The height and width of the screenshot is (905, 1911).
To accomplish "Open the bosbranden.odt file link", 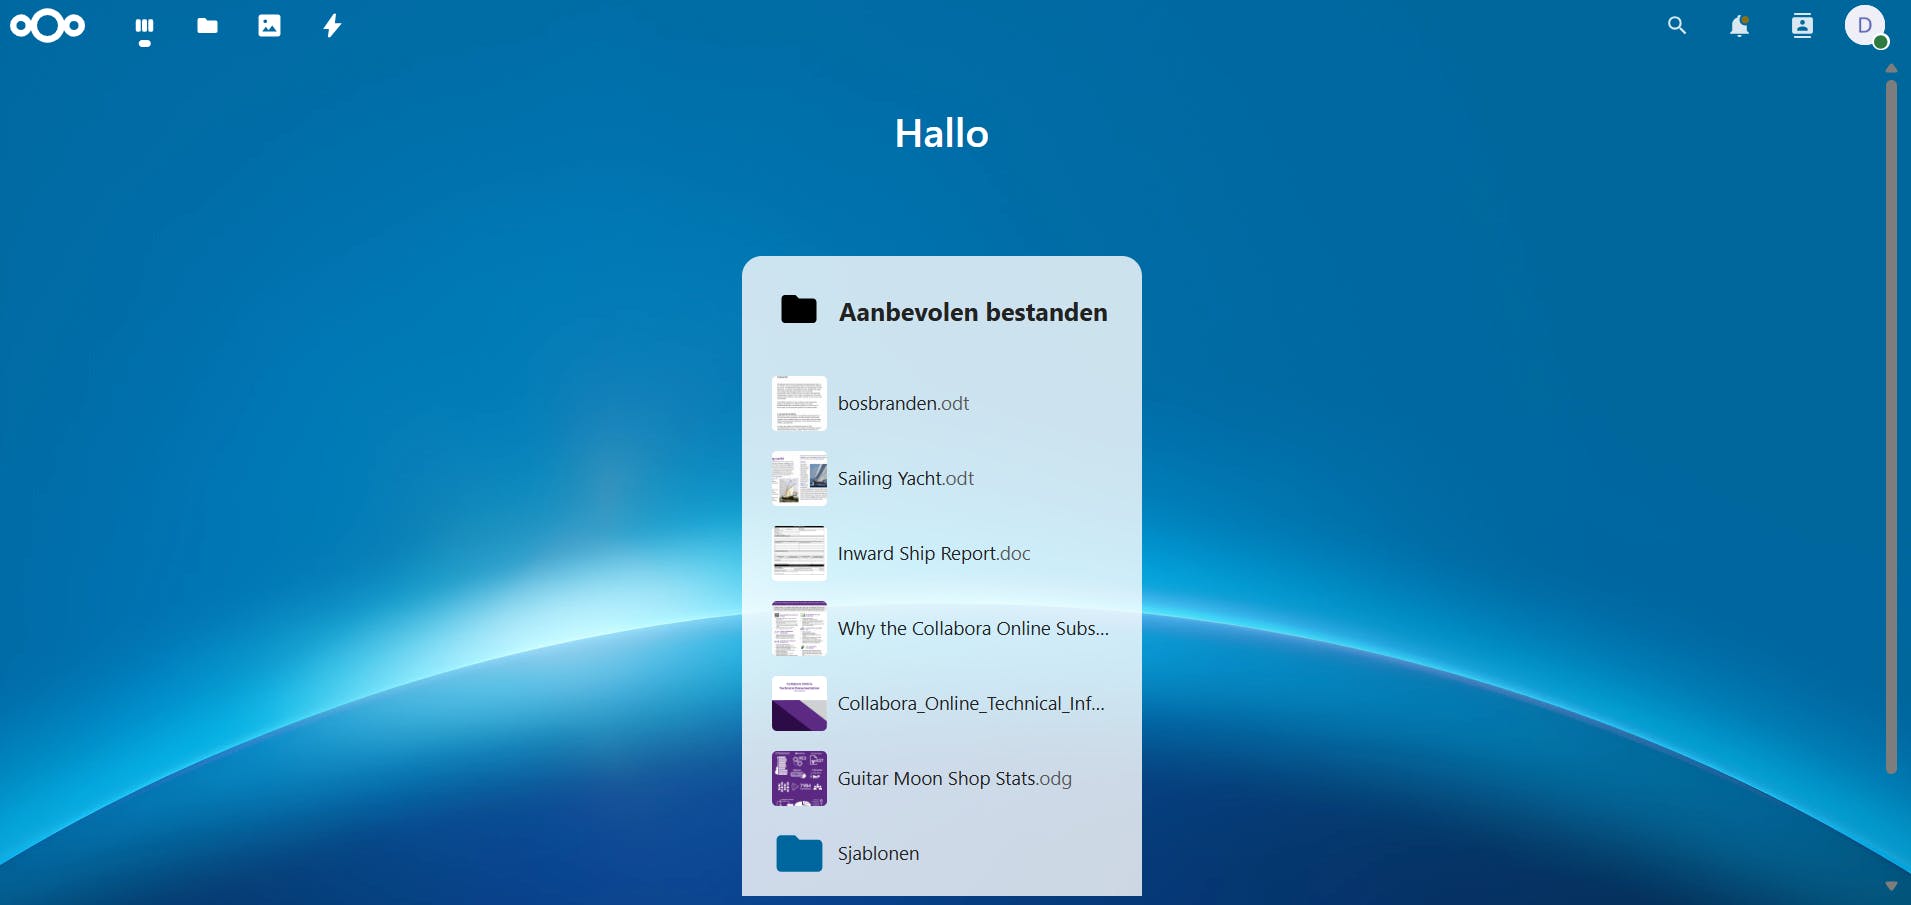I will click(903, 403).
